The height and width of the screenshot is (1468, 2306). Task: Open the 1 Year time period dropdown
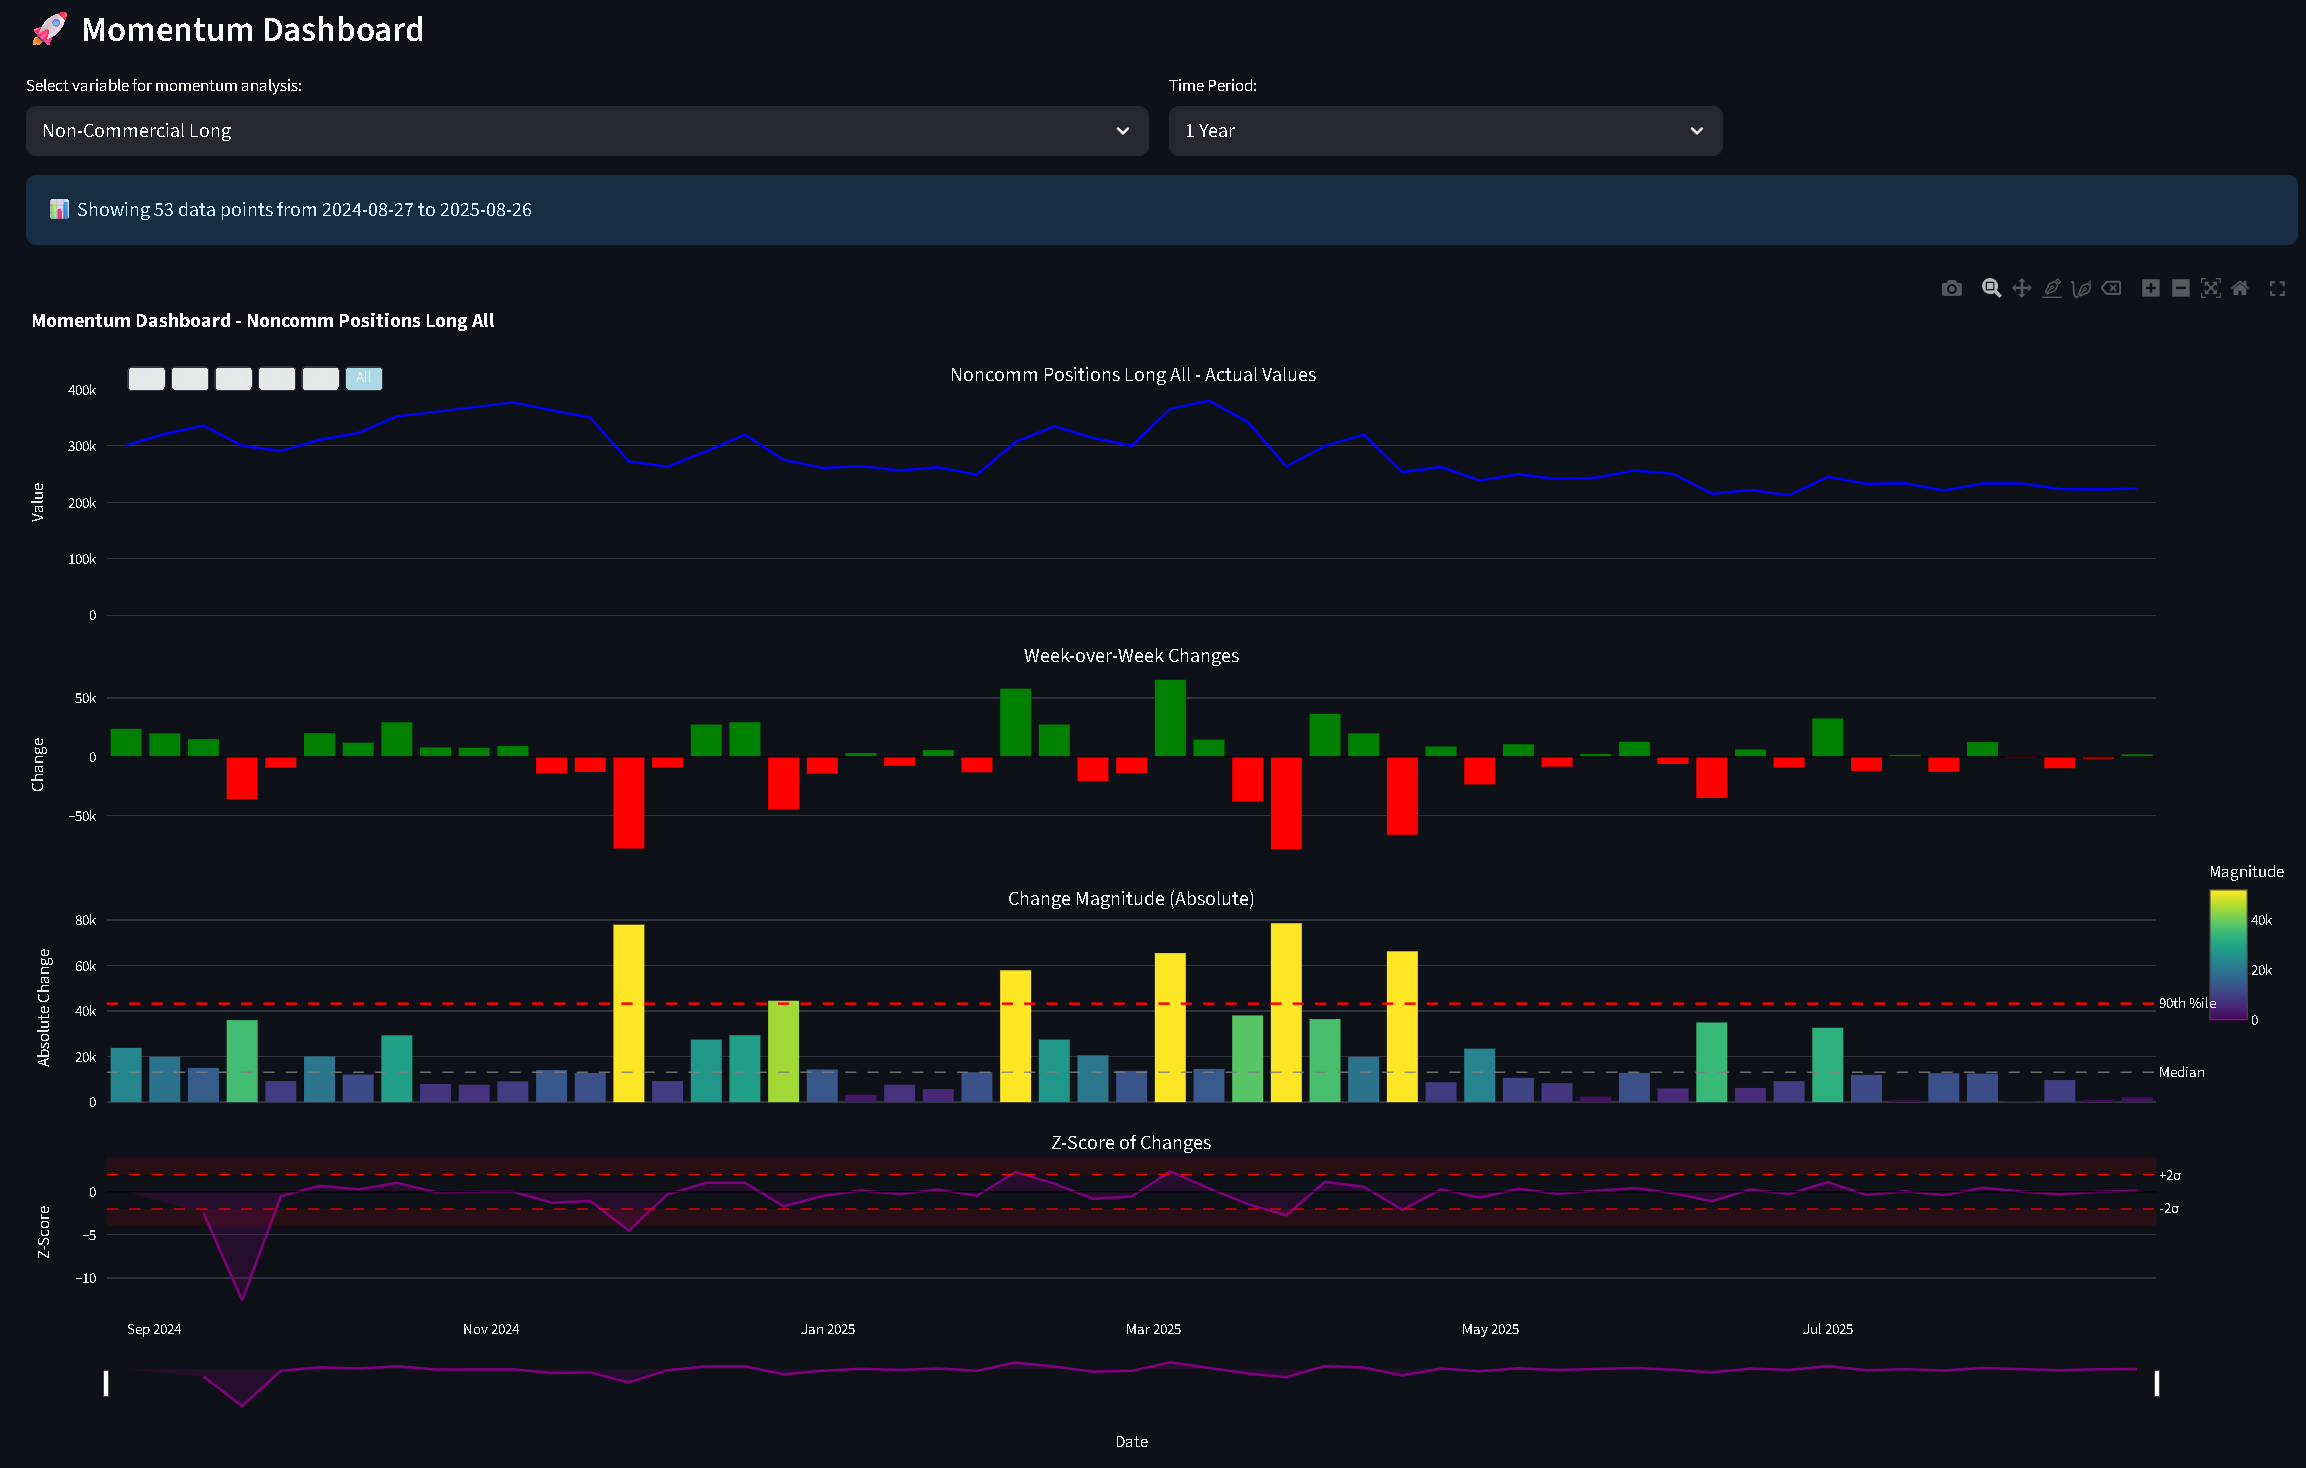(x=1444, y=131)
